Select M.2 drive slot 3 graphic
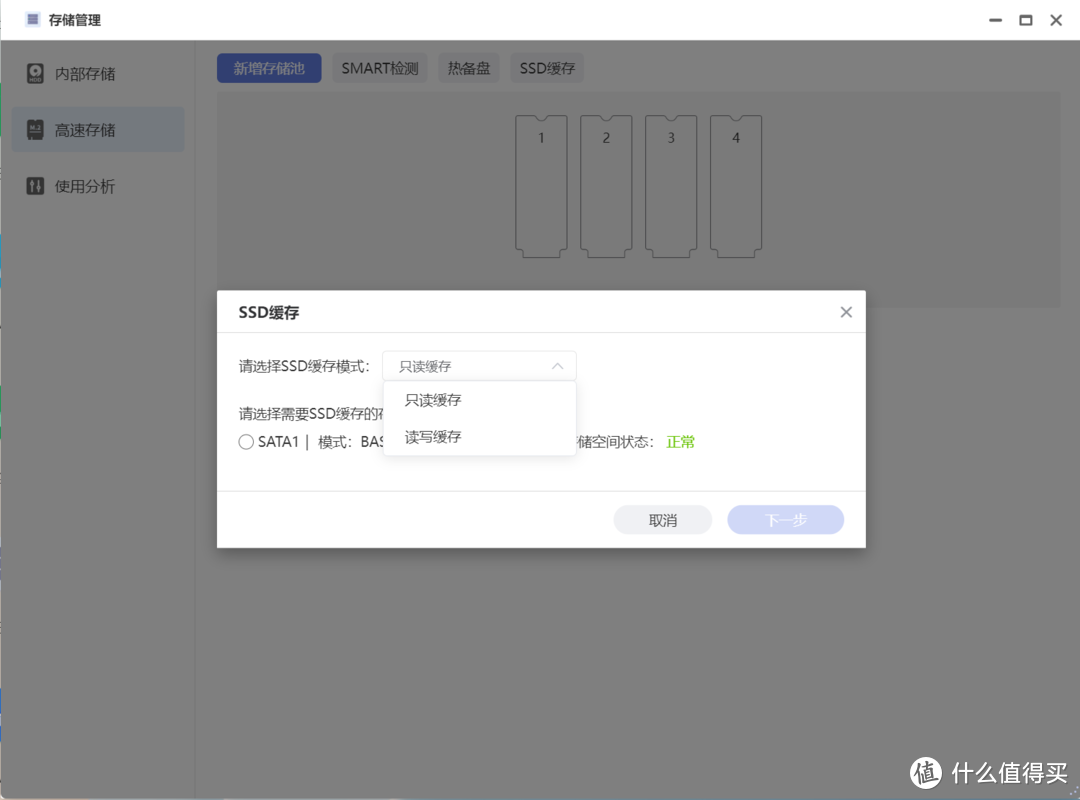Viewport: 1080px width, 800px height. point(670,185)
